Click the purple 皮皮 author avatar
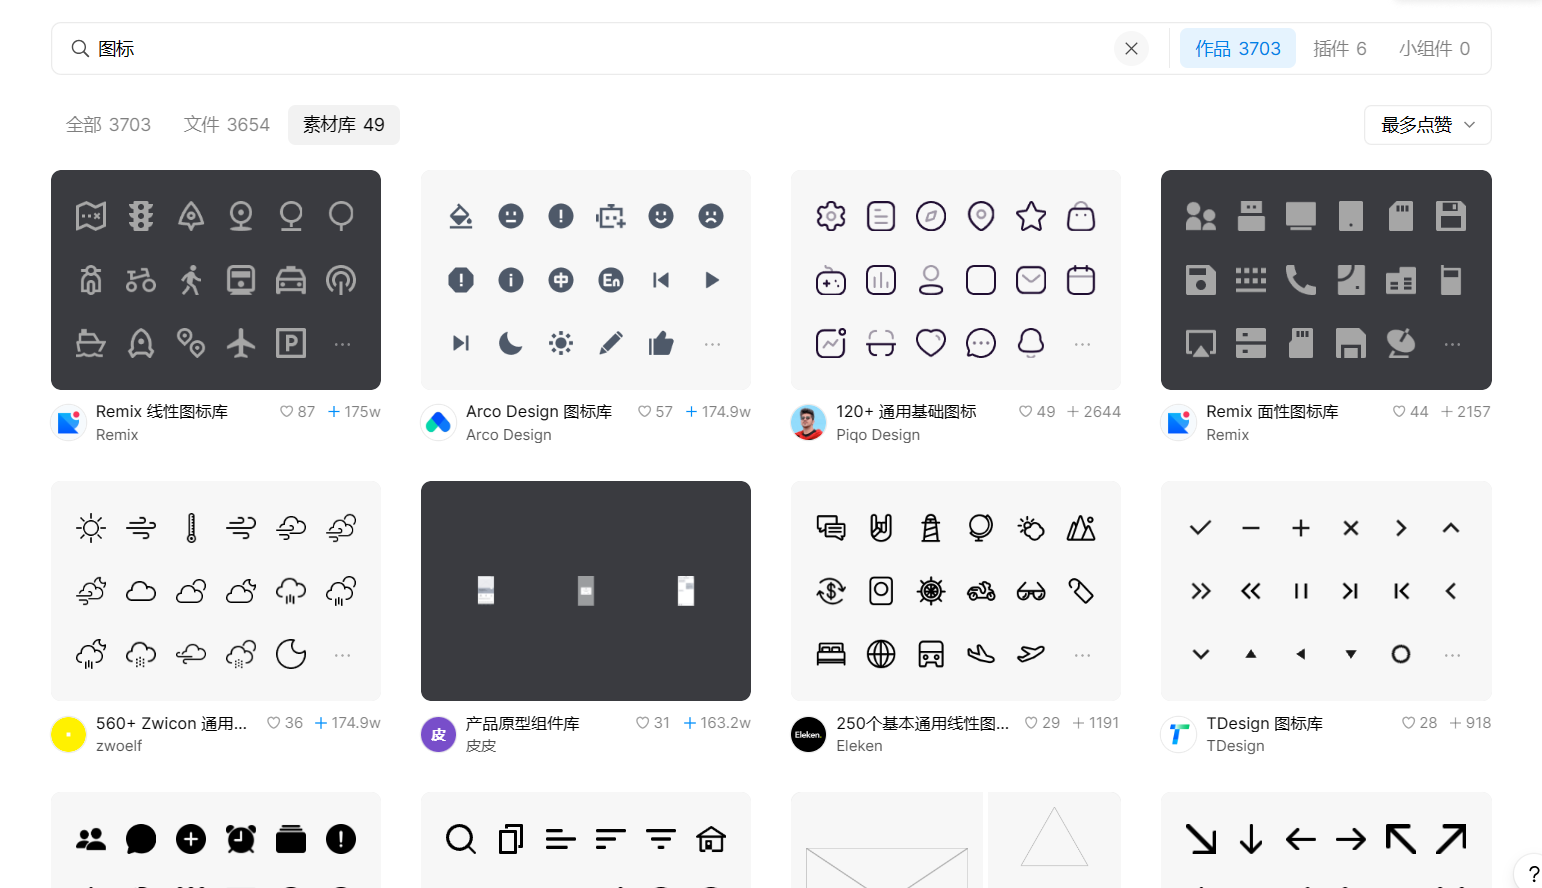Screen dimensions: 1542x888 tap(439, 734)
